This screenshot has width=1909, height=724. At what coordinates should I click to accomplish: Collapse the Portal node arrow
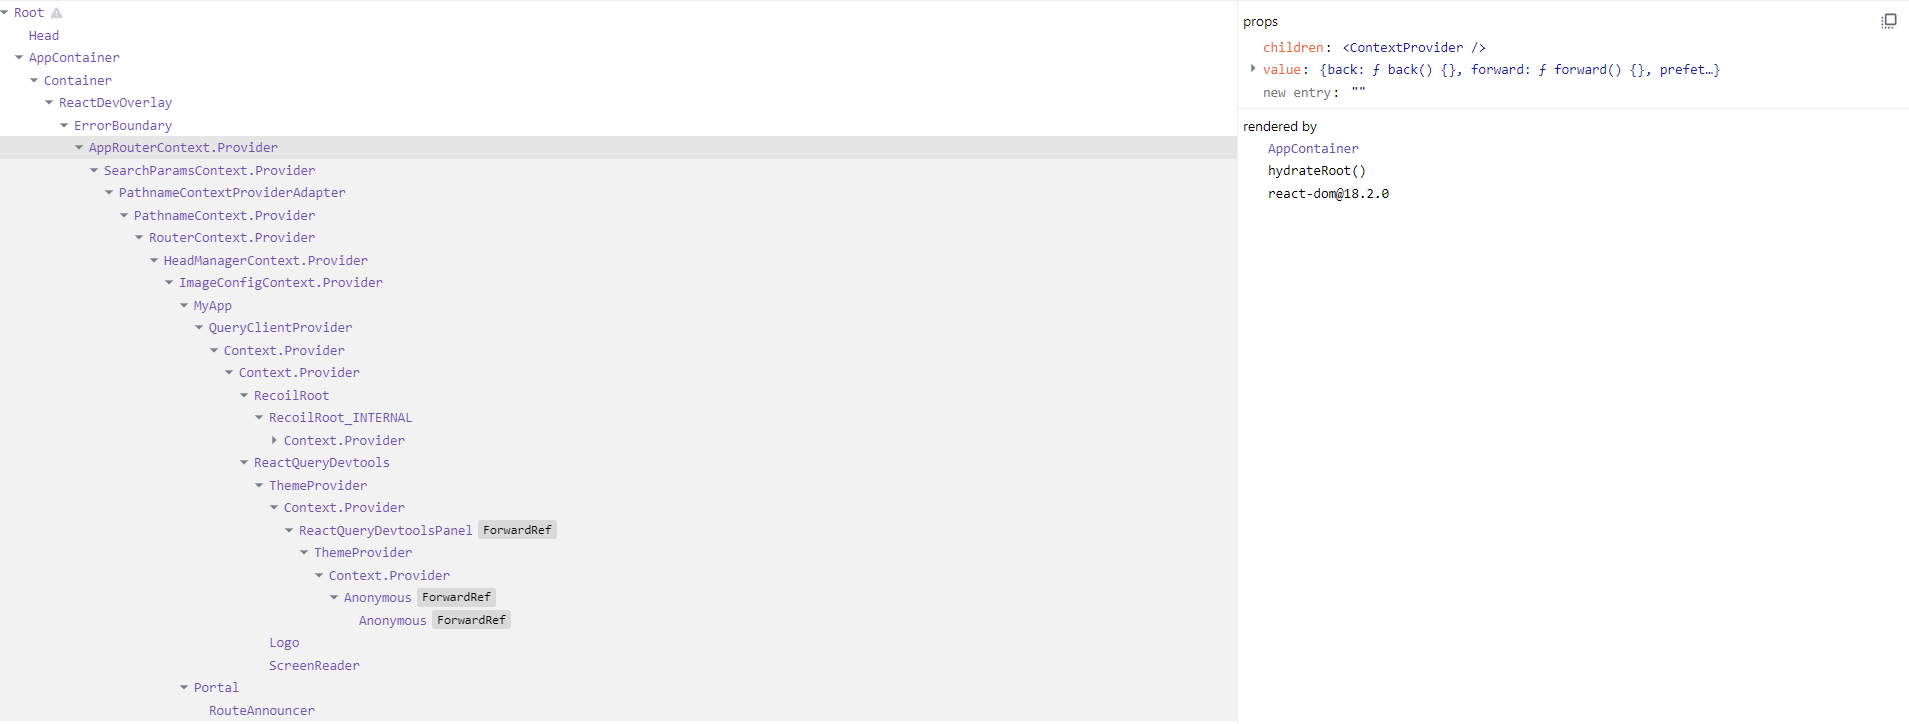click(184, 687)
